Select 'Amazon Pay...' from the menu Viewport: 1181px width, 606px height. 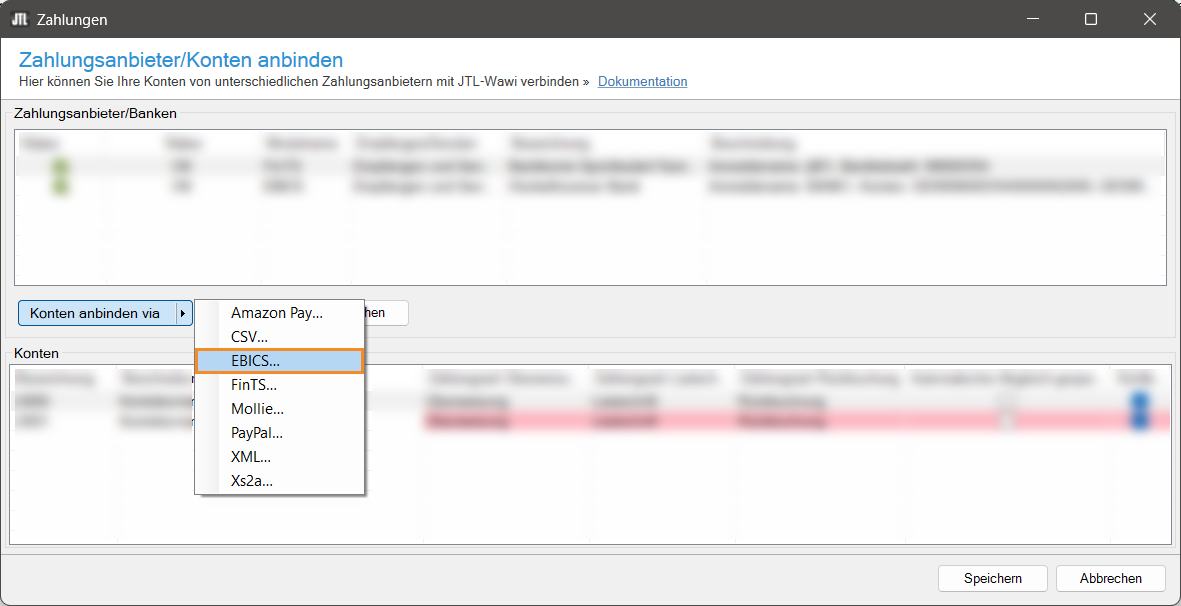pyautogui.click(x=277, y=313)
